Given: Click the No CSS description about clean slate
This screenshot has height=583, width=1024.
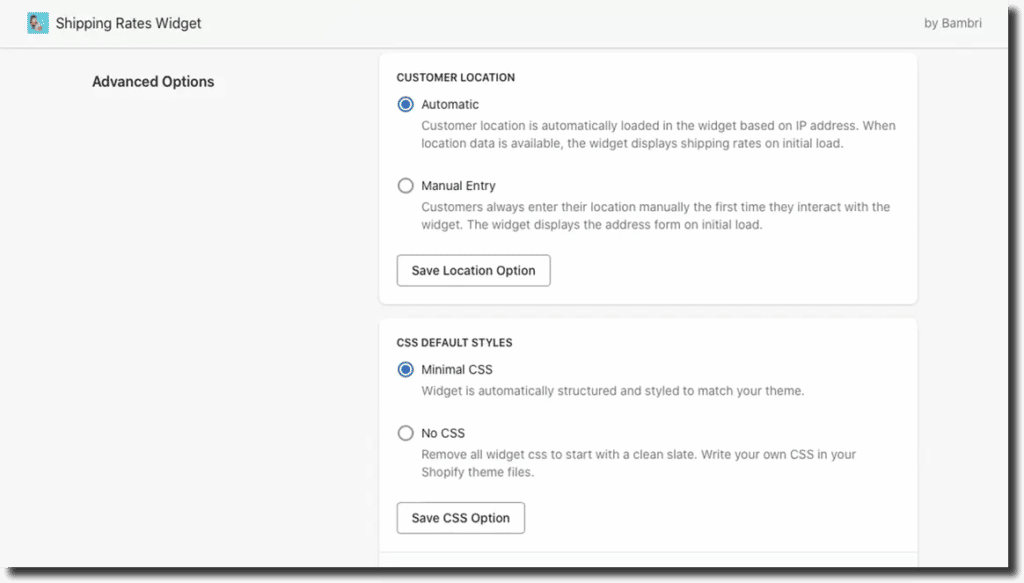Looking at the screenshot, I should tap(639, 463).
